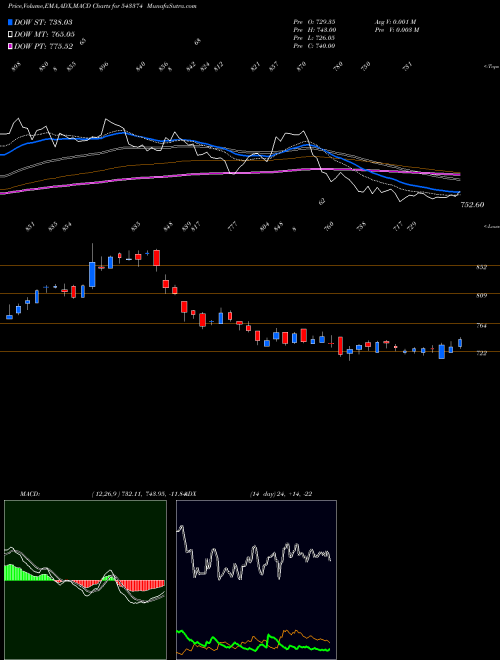Click the 752.60 current price label

473,205
